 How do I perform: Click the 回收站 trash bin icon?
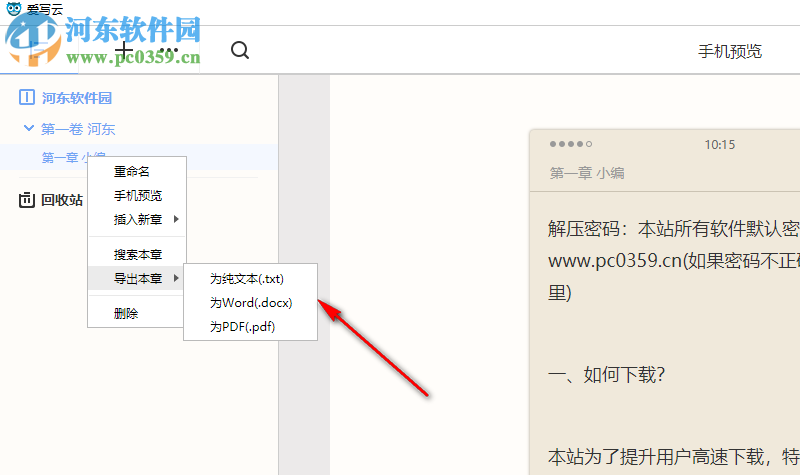pyautogui.click(x=27, y=199)
